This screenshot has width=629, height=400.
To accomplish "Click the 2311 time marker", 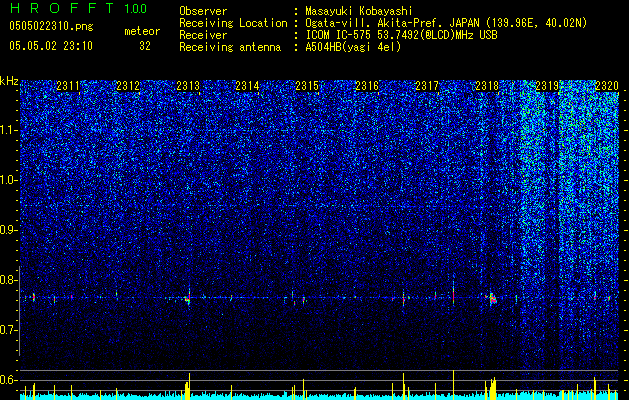I will coord(68,85).
